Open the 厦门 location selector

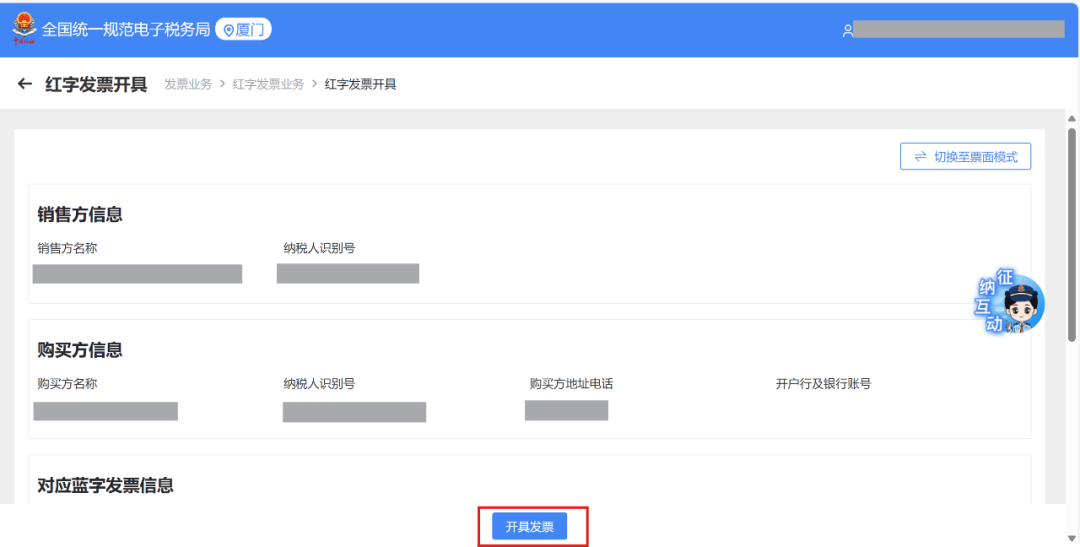[243, 30]
